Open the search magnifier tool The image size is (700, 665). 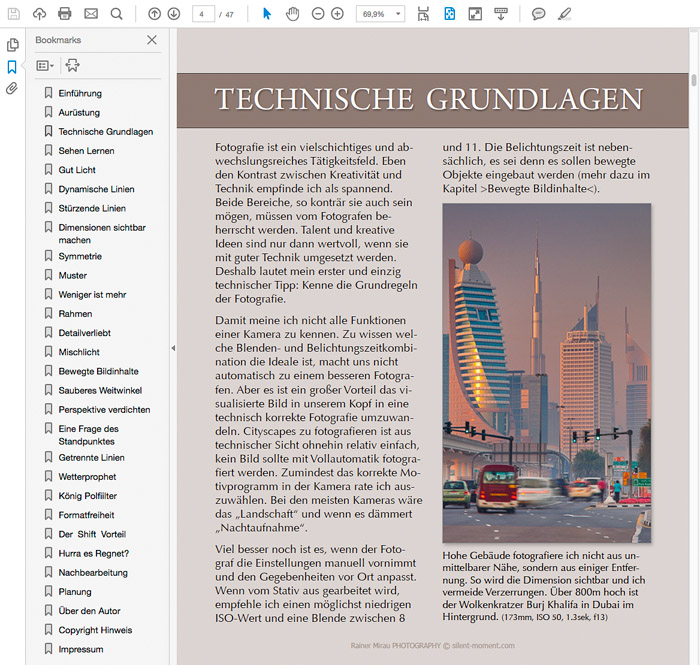point(117,14)
